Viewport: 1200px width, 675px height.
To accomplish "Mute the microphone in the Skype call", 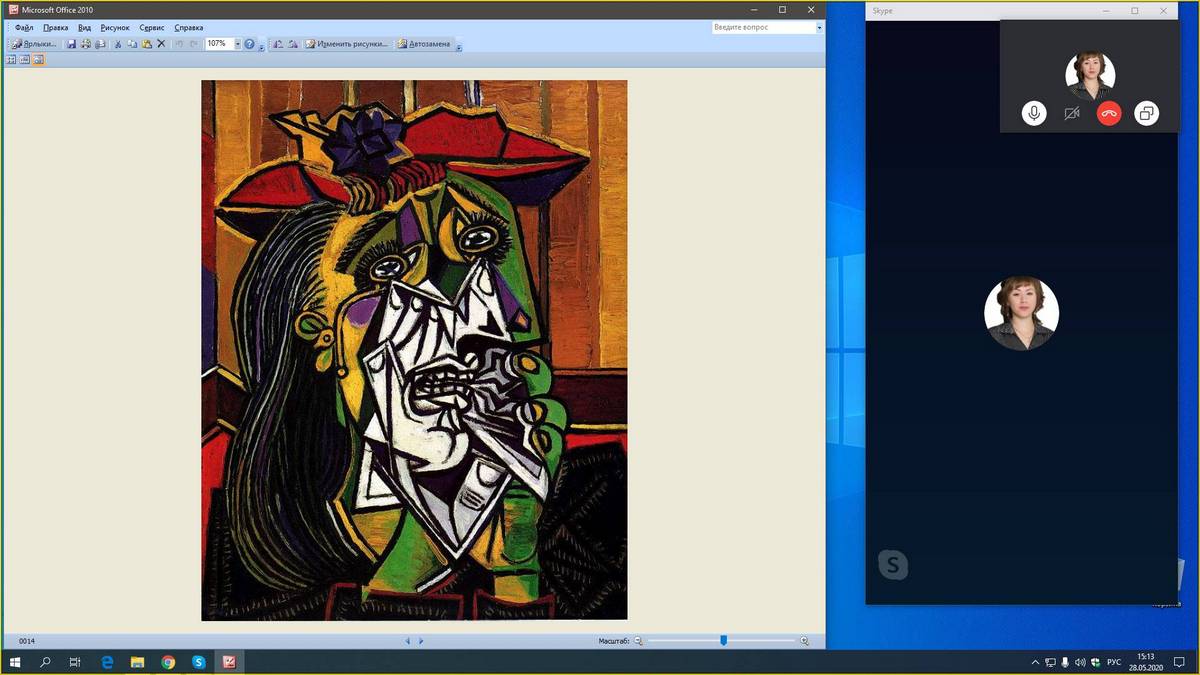I will point(1034,114).
